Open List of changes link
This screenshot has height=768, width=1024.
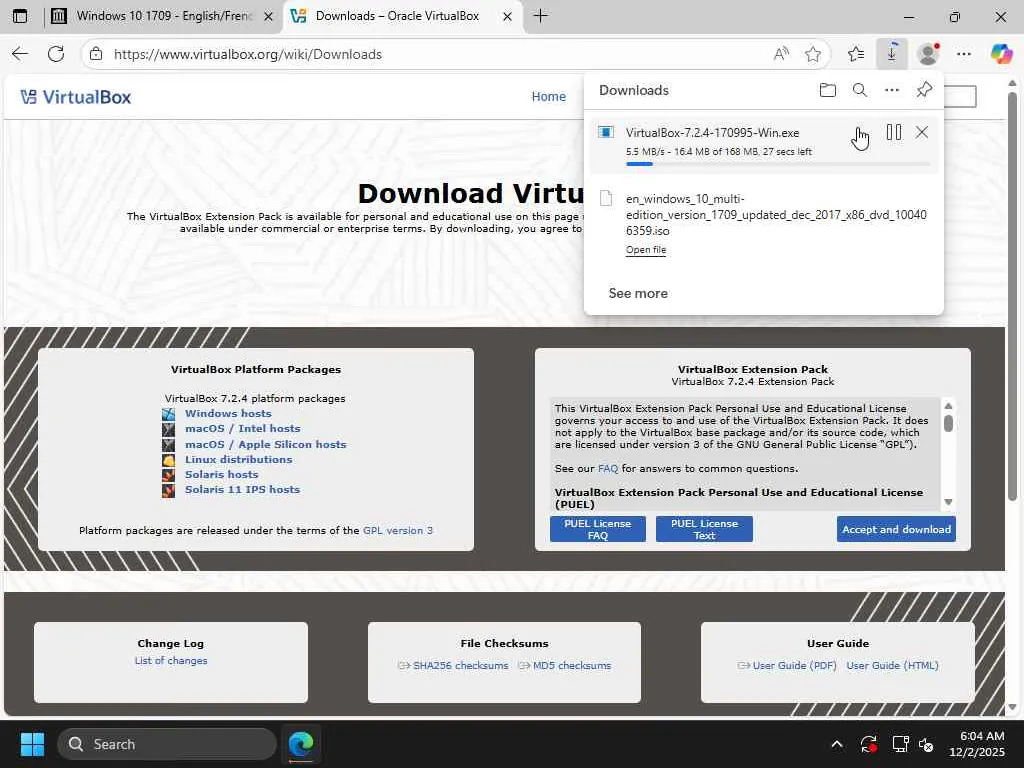tap(170, 660)
